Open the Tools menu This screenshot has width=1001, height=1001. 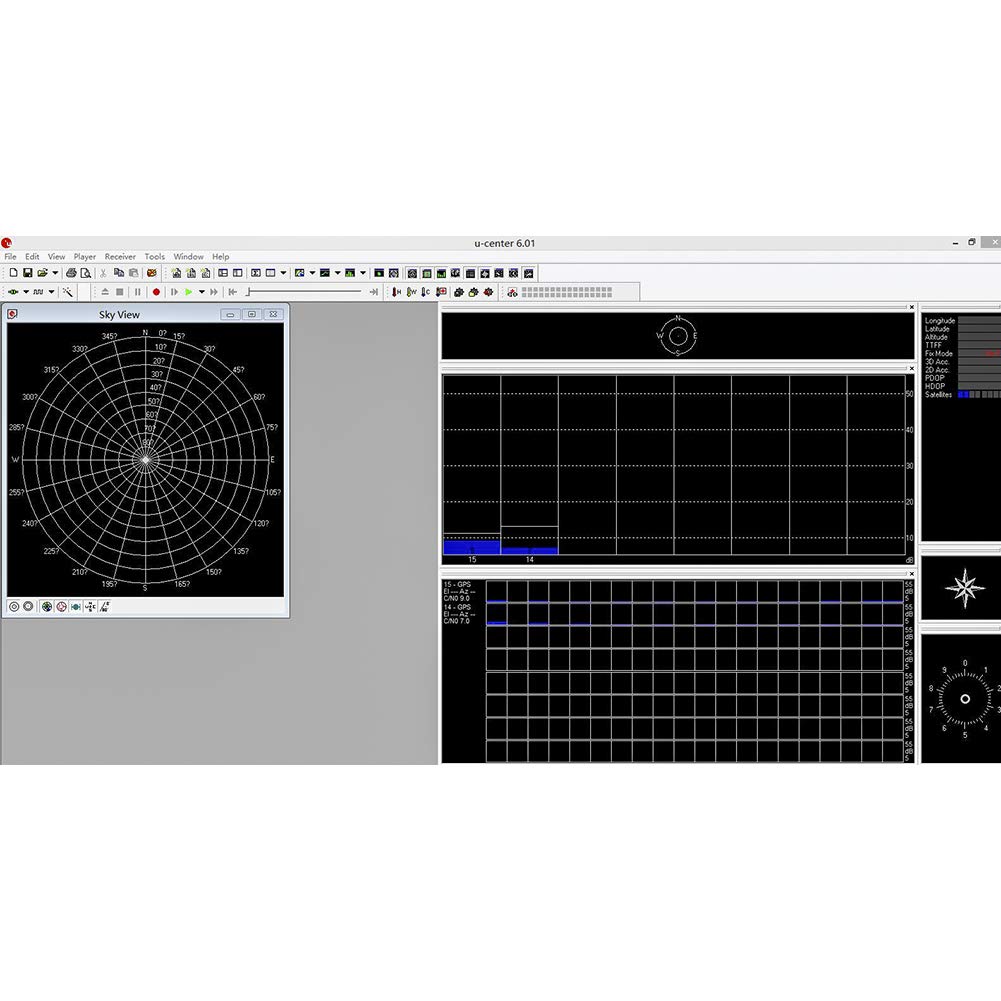pos(154,257)
